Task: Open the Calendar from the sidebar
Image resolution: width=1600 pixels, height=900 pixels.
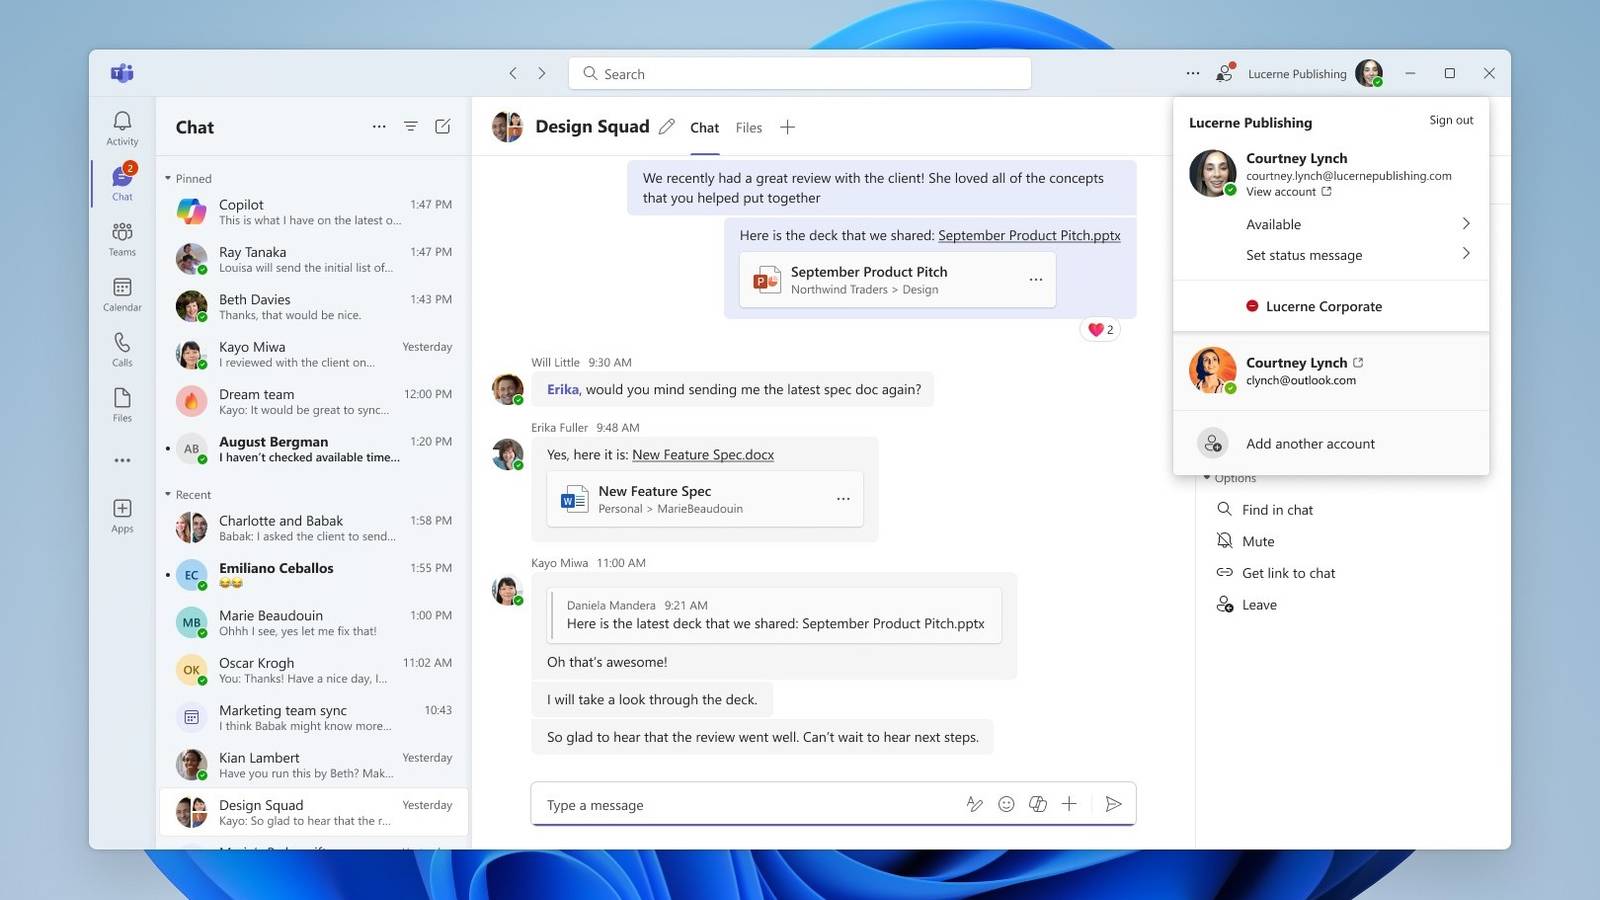Action: tap(121, 293)
